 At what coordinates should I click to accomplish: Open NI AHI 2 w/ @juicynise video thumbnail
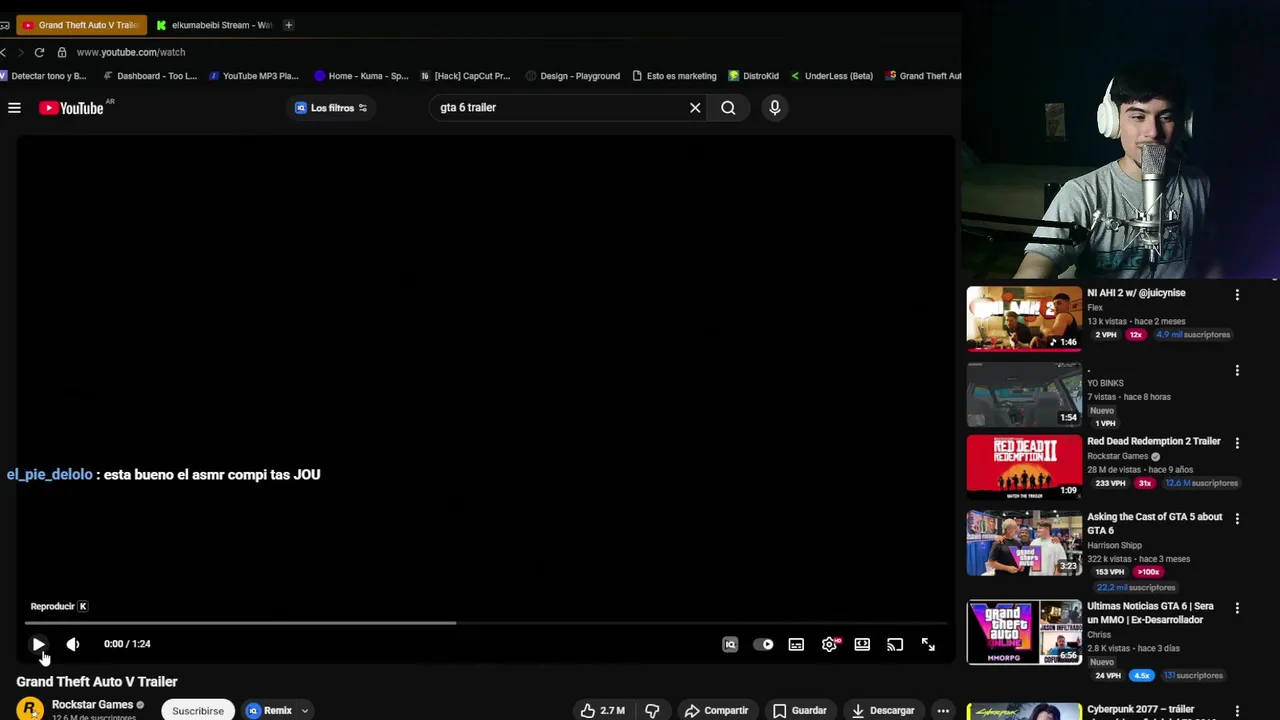1024,319
